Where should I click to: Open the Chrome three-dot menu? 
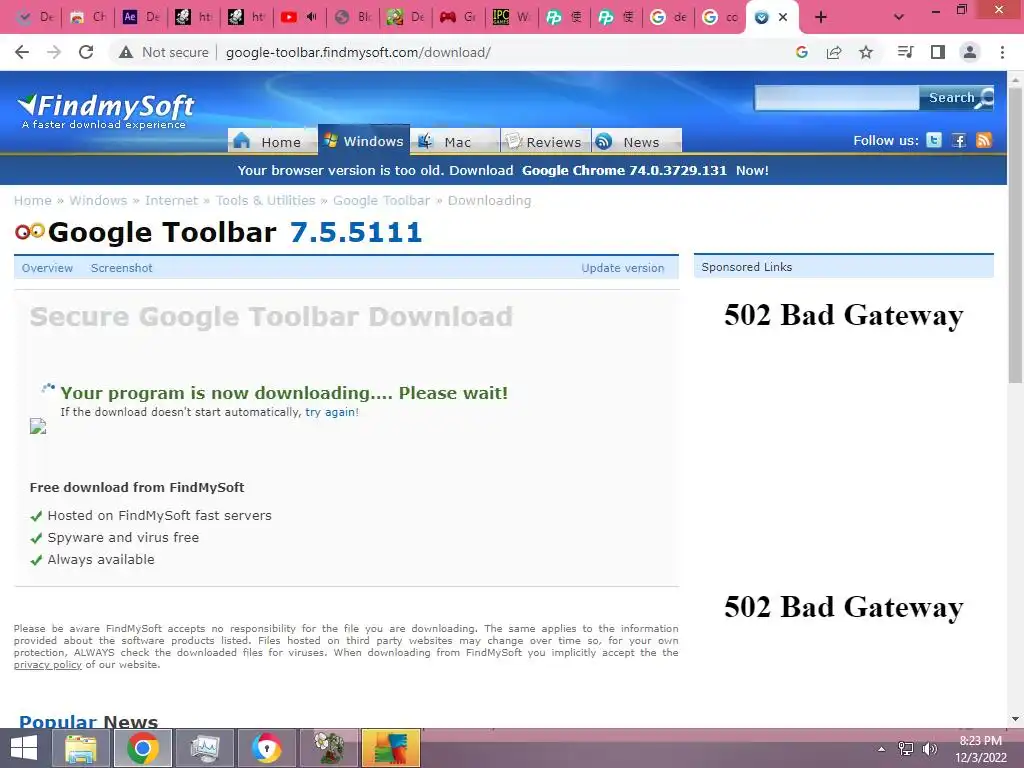1002,52
